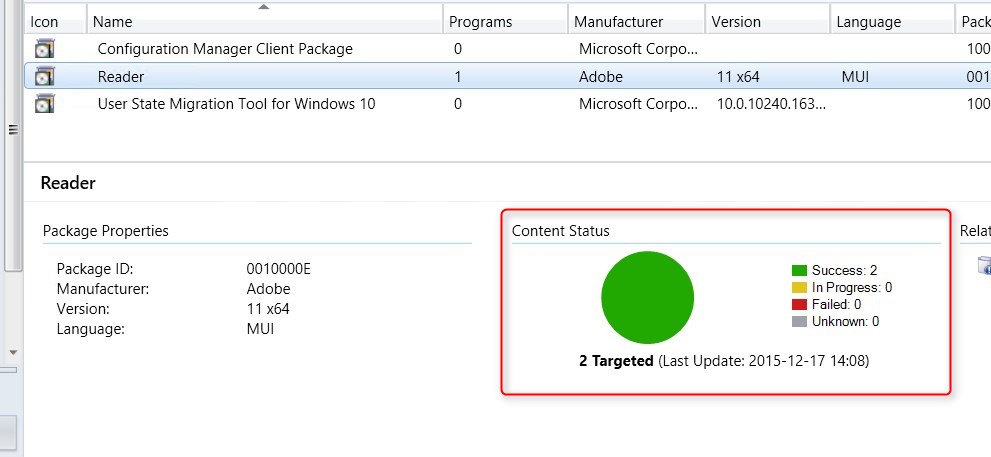Click the Package ID value 0010000E

point(279,269)
